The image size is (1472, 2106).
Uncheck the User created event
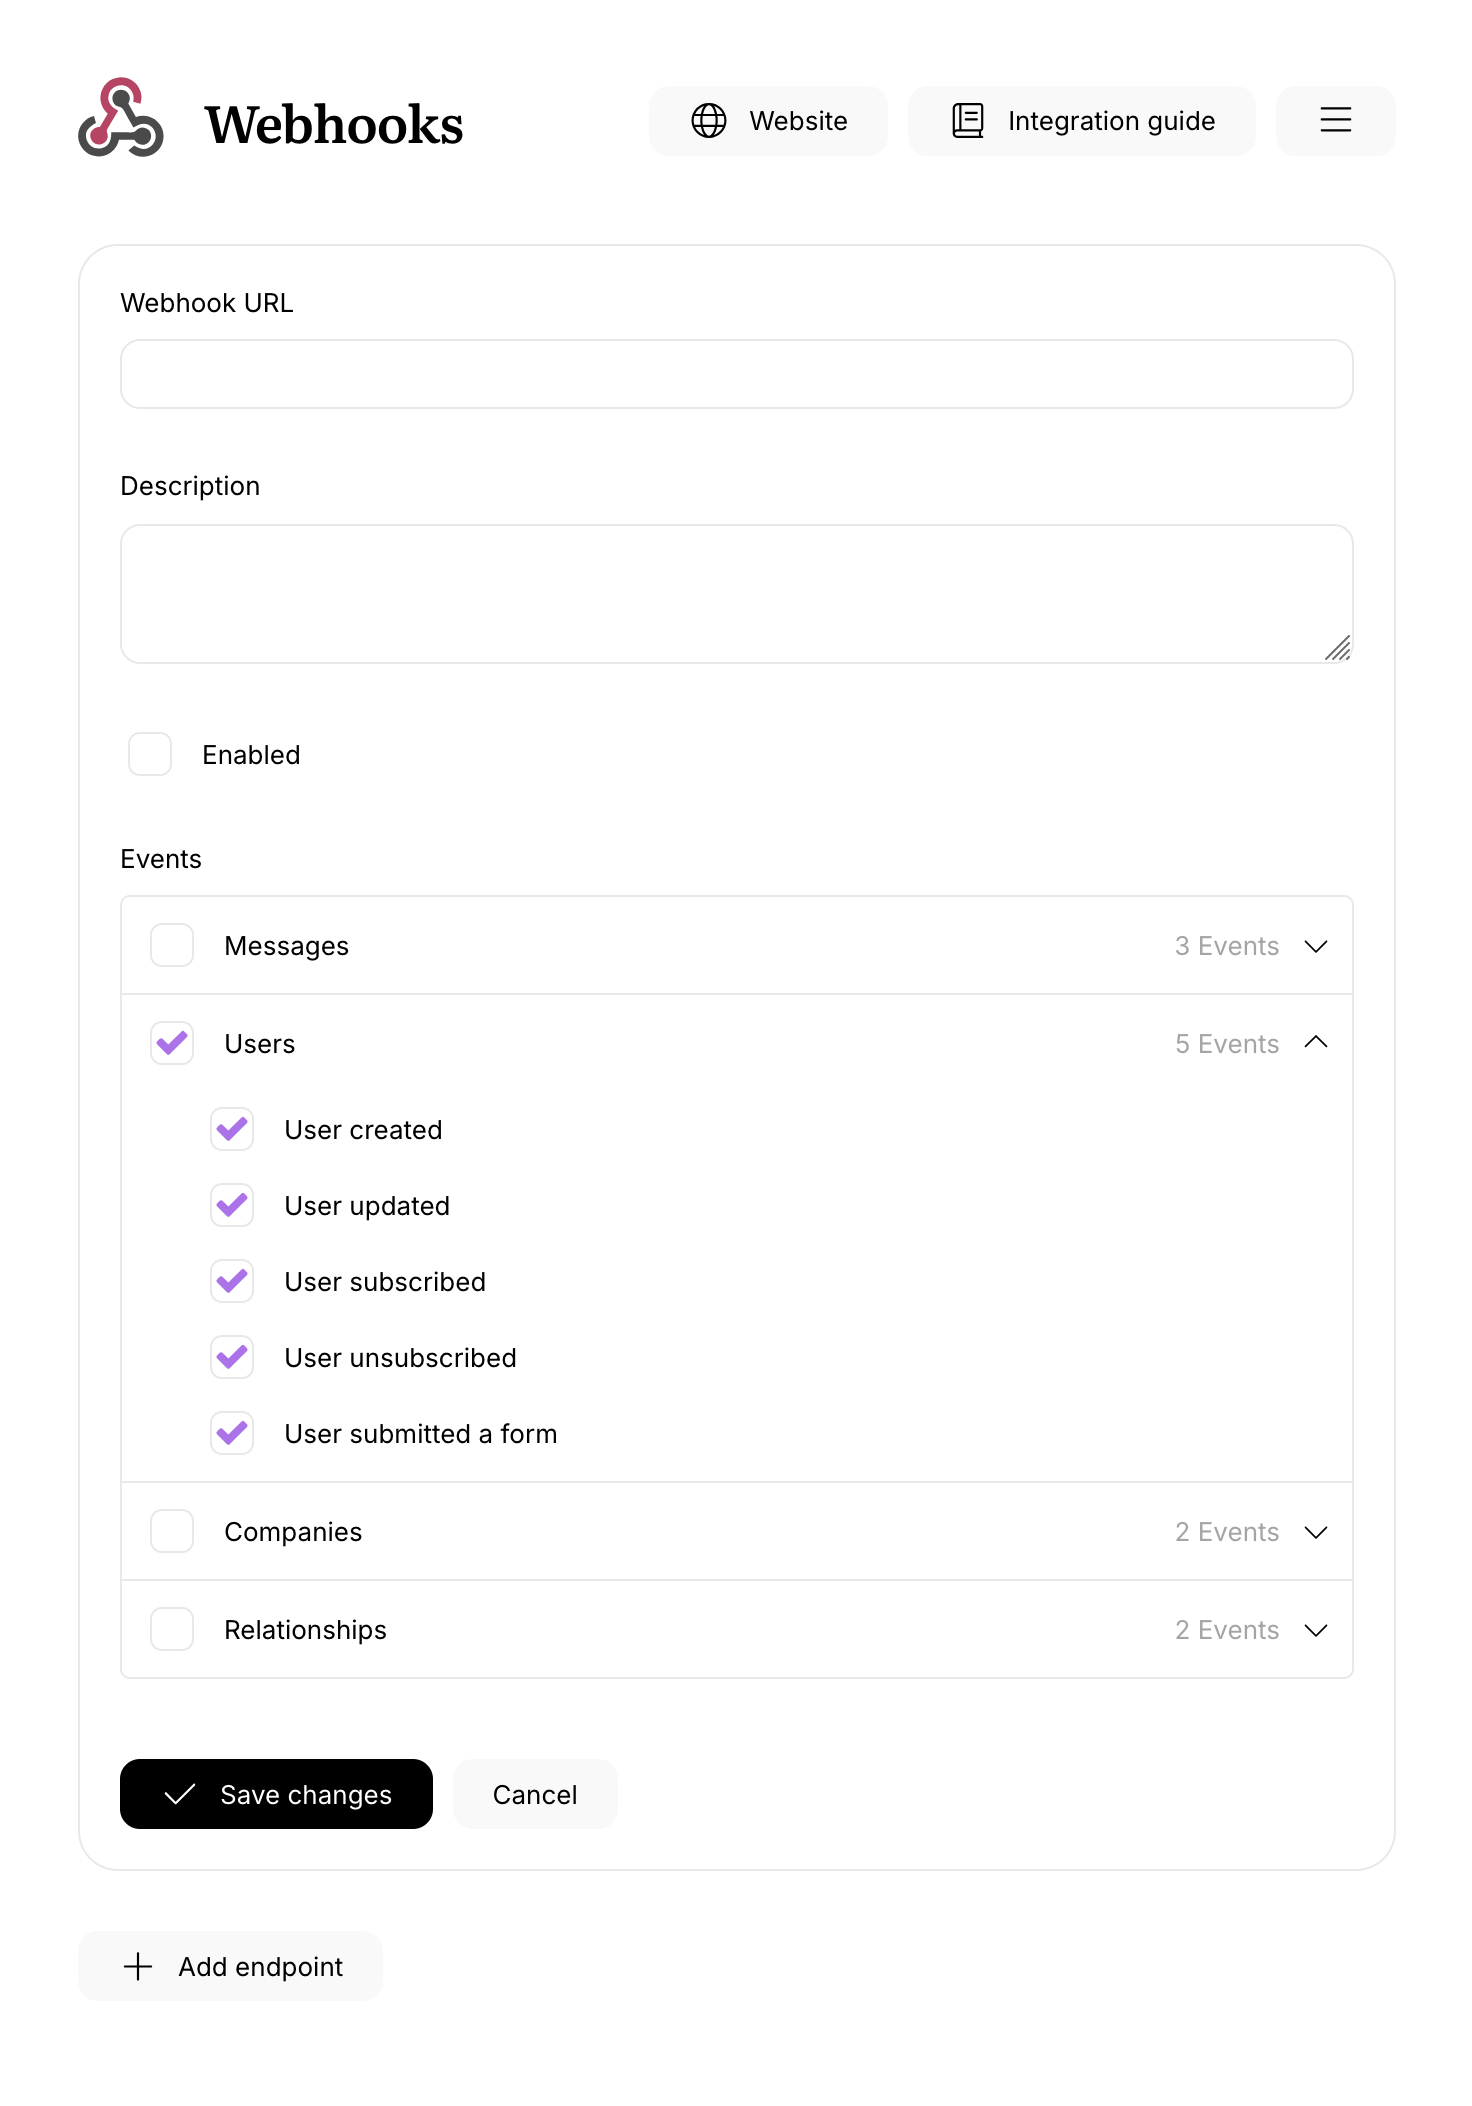click(231, 1130)
